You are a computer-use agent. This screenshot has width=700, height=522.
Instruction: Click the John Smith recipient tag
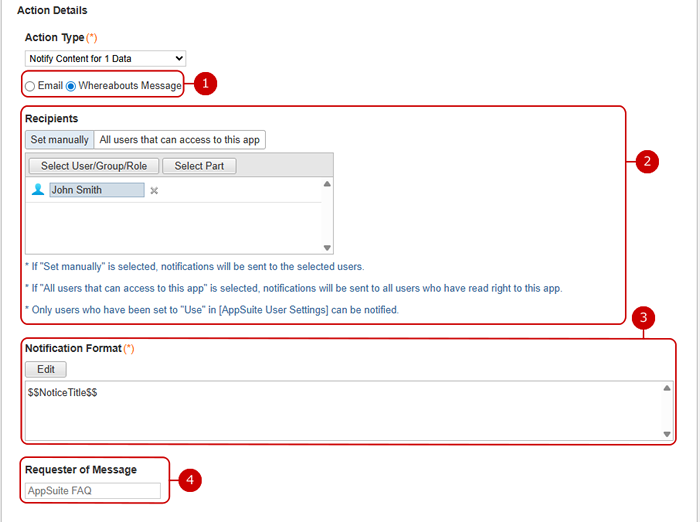click(96, 190)
